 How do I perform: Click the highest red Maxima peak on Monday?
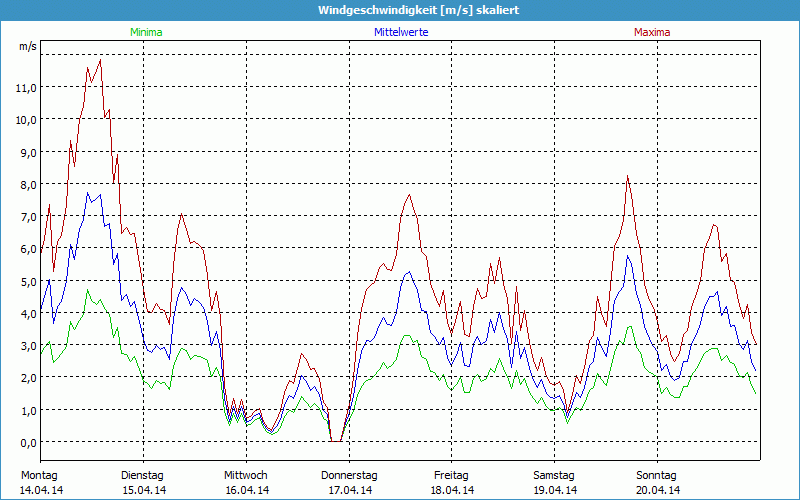(x=100, y=60)
